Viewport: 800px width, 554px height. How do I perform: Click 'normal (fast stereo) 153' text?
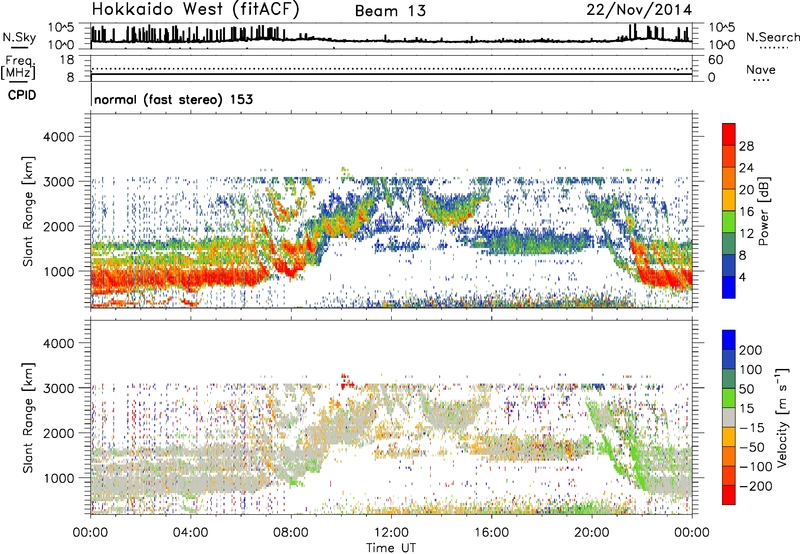(173, 99)
